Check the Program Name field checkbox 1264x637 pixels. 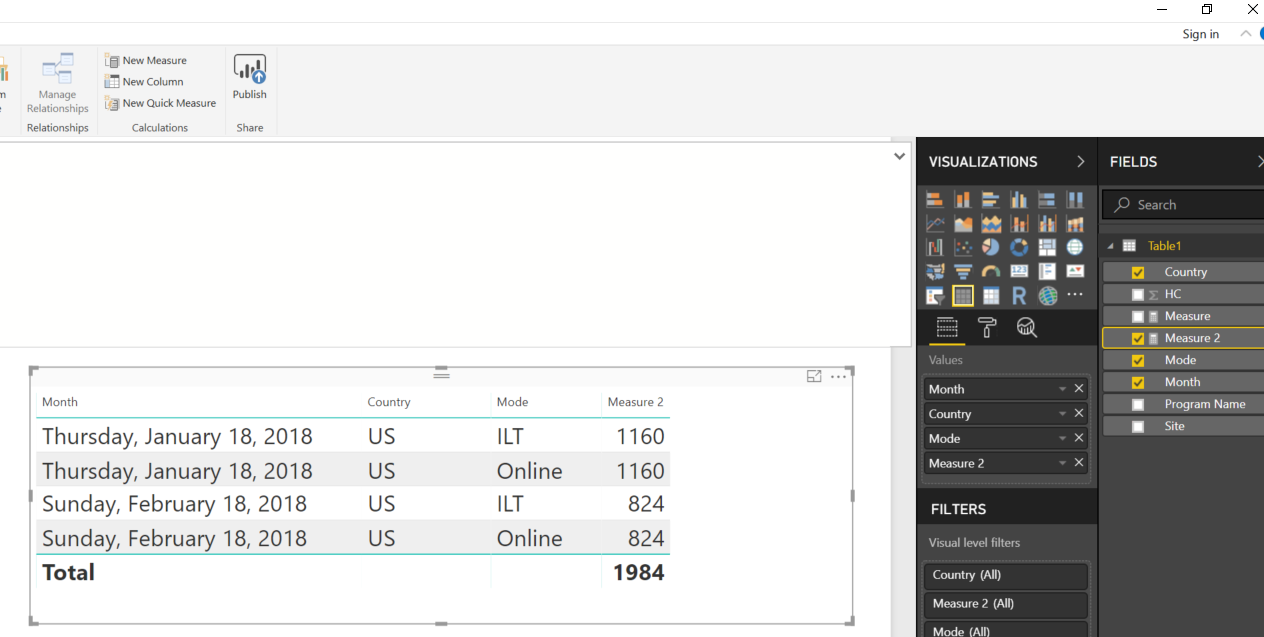coord(1138,404)
